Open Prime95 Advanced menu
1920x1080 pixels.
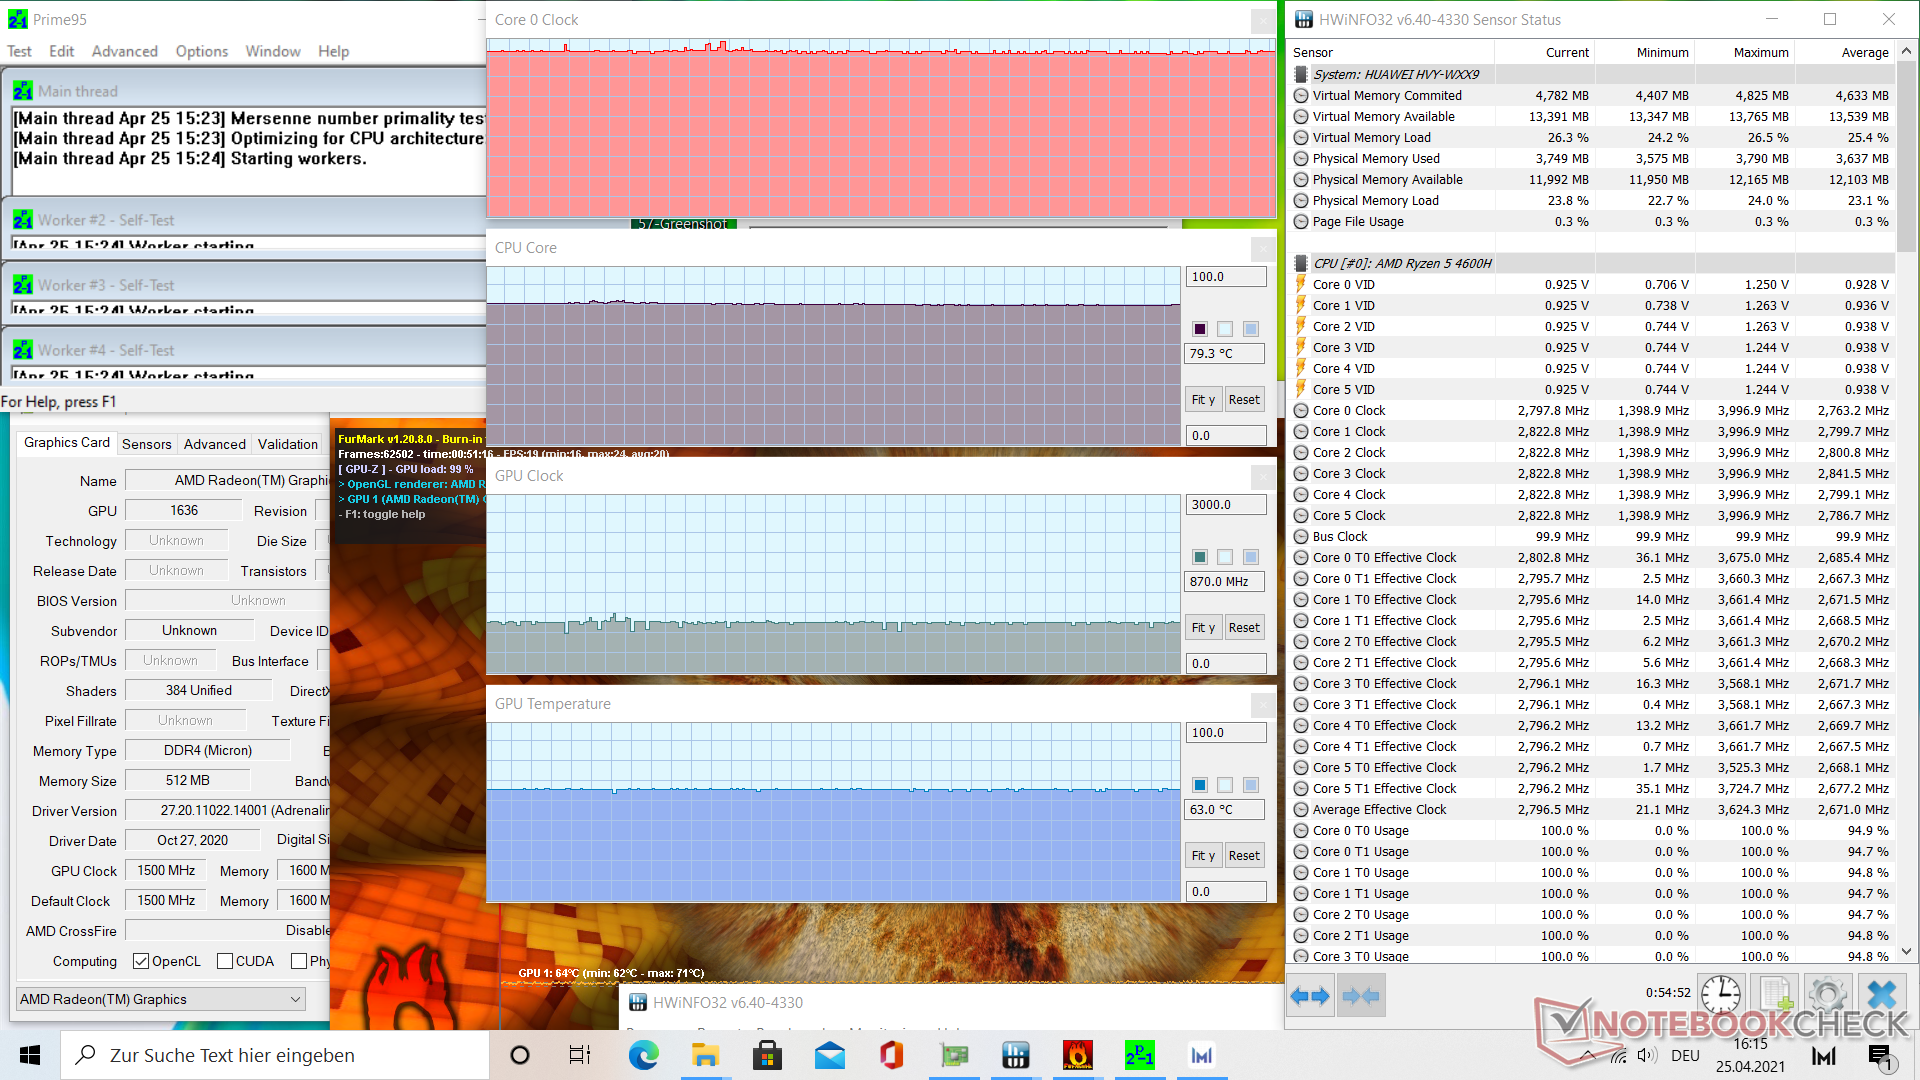124,51
